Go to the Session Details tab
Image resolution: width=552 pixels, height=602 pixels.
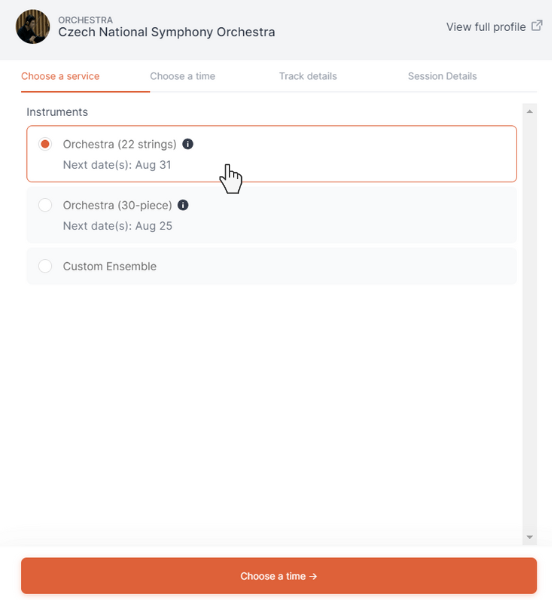click(442, 76)
